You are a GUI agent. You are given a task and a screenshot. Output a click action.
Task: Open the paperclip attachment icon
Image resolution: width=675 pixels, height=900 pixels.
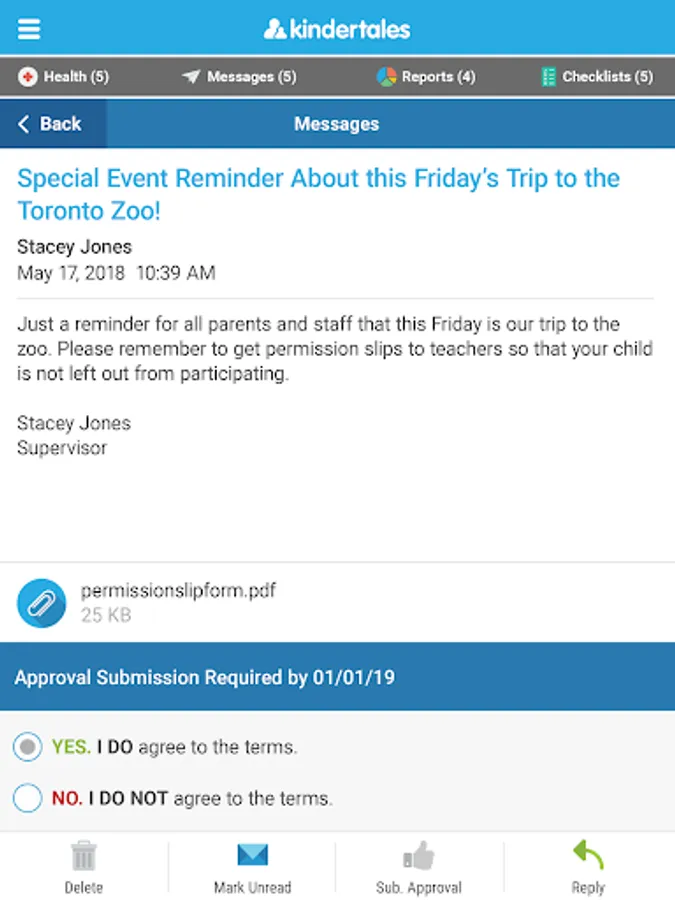tap(41, 602)
